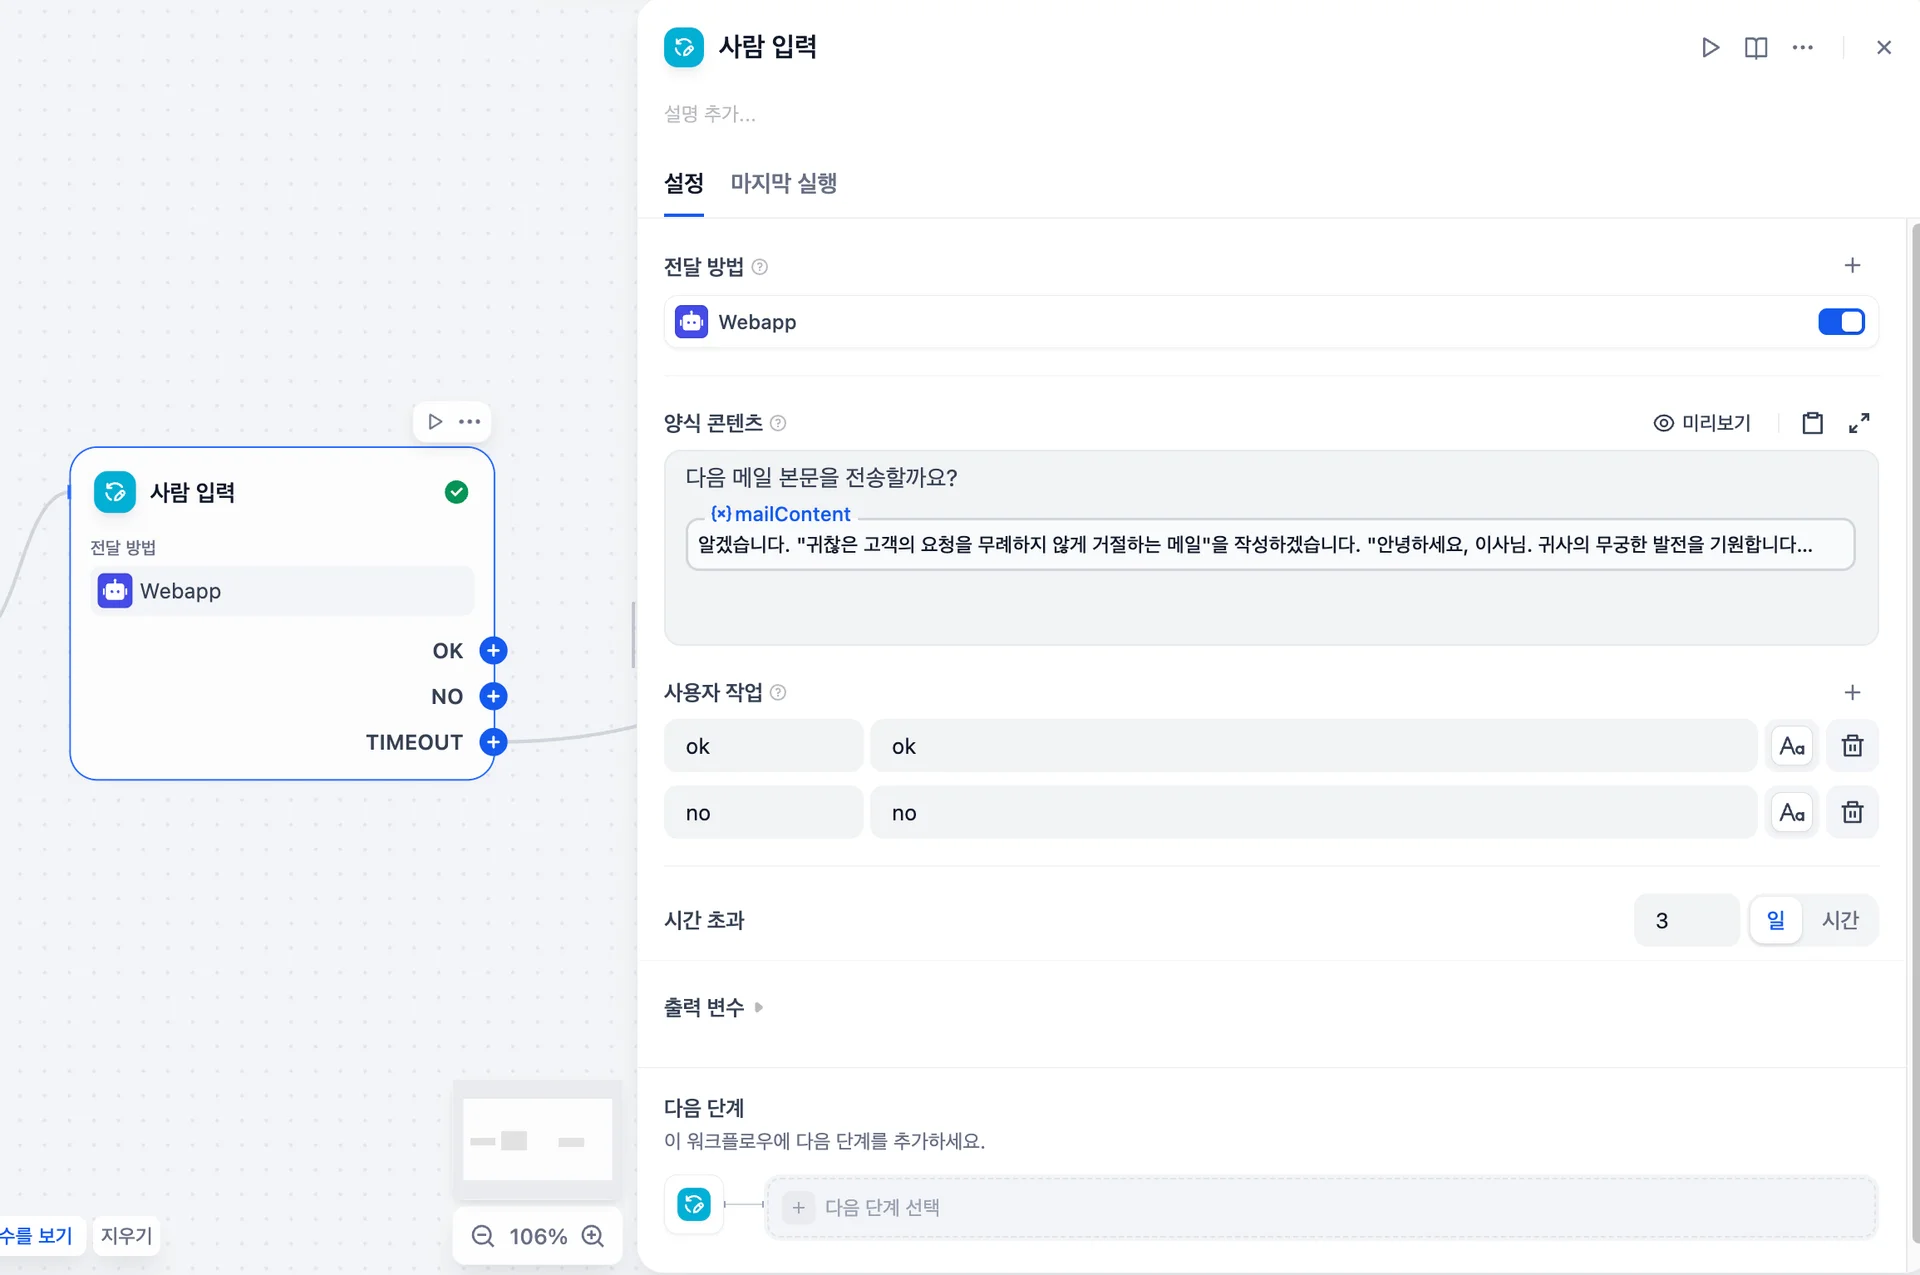
Task: Expand the form content editor
Action: (x=1859, y=423)
